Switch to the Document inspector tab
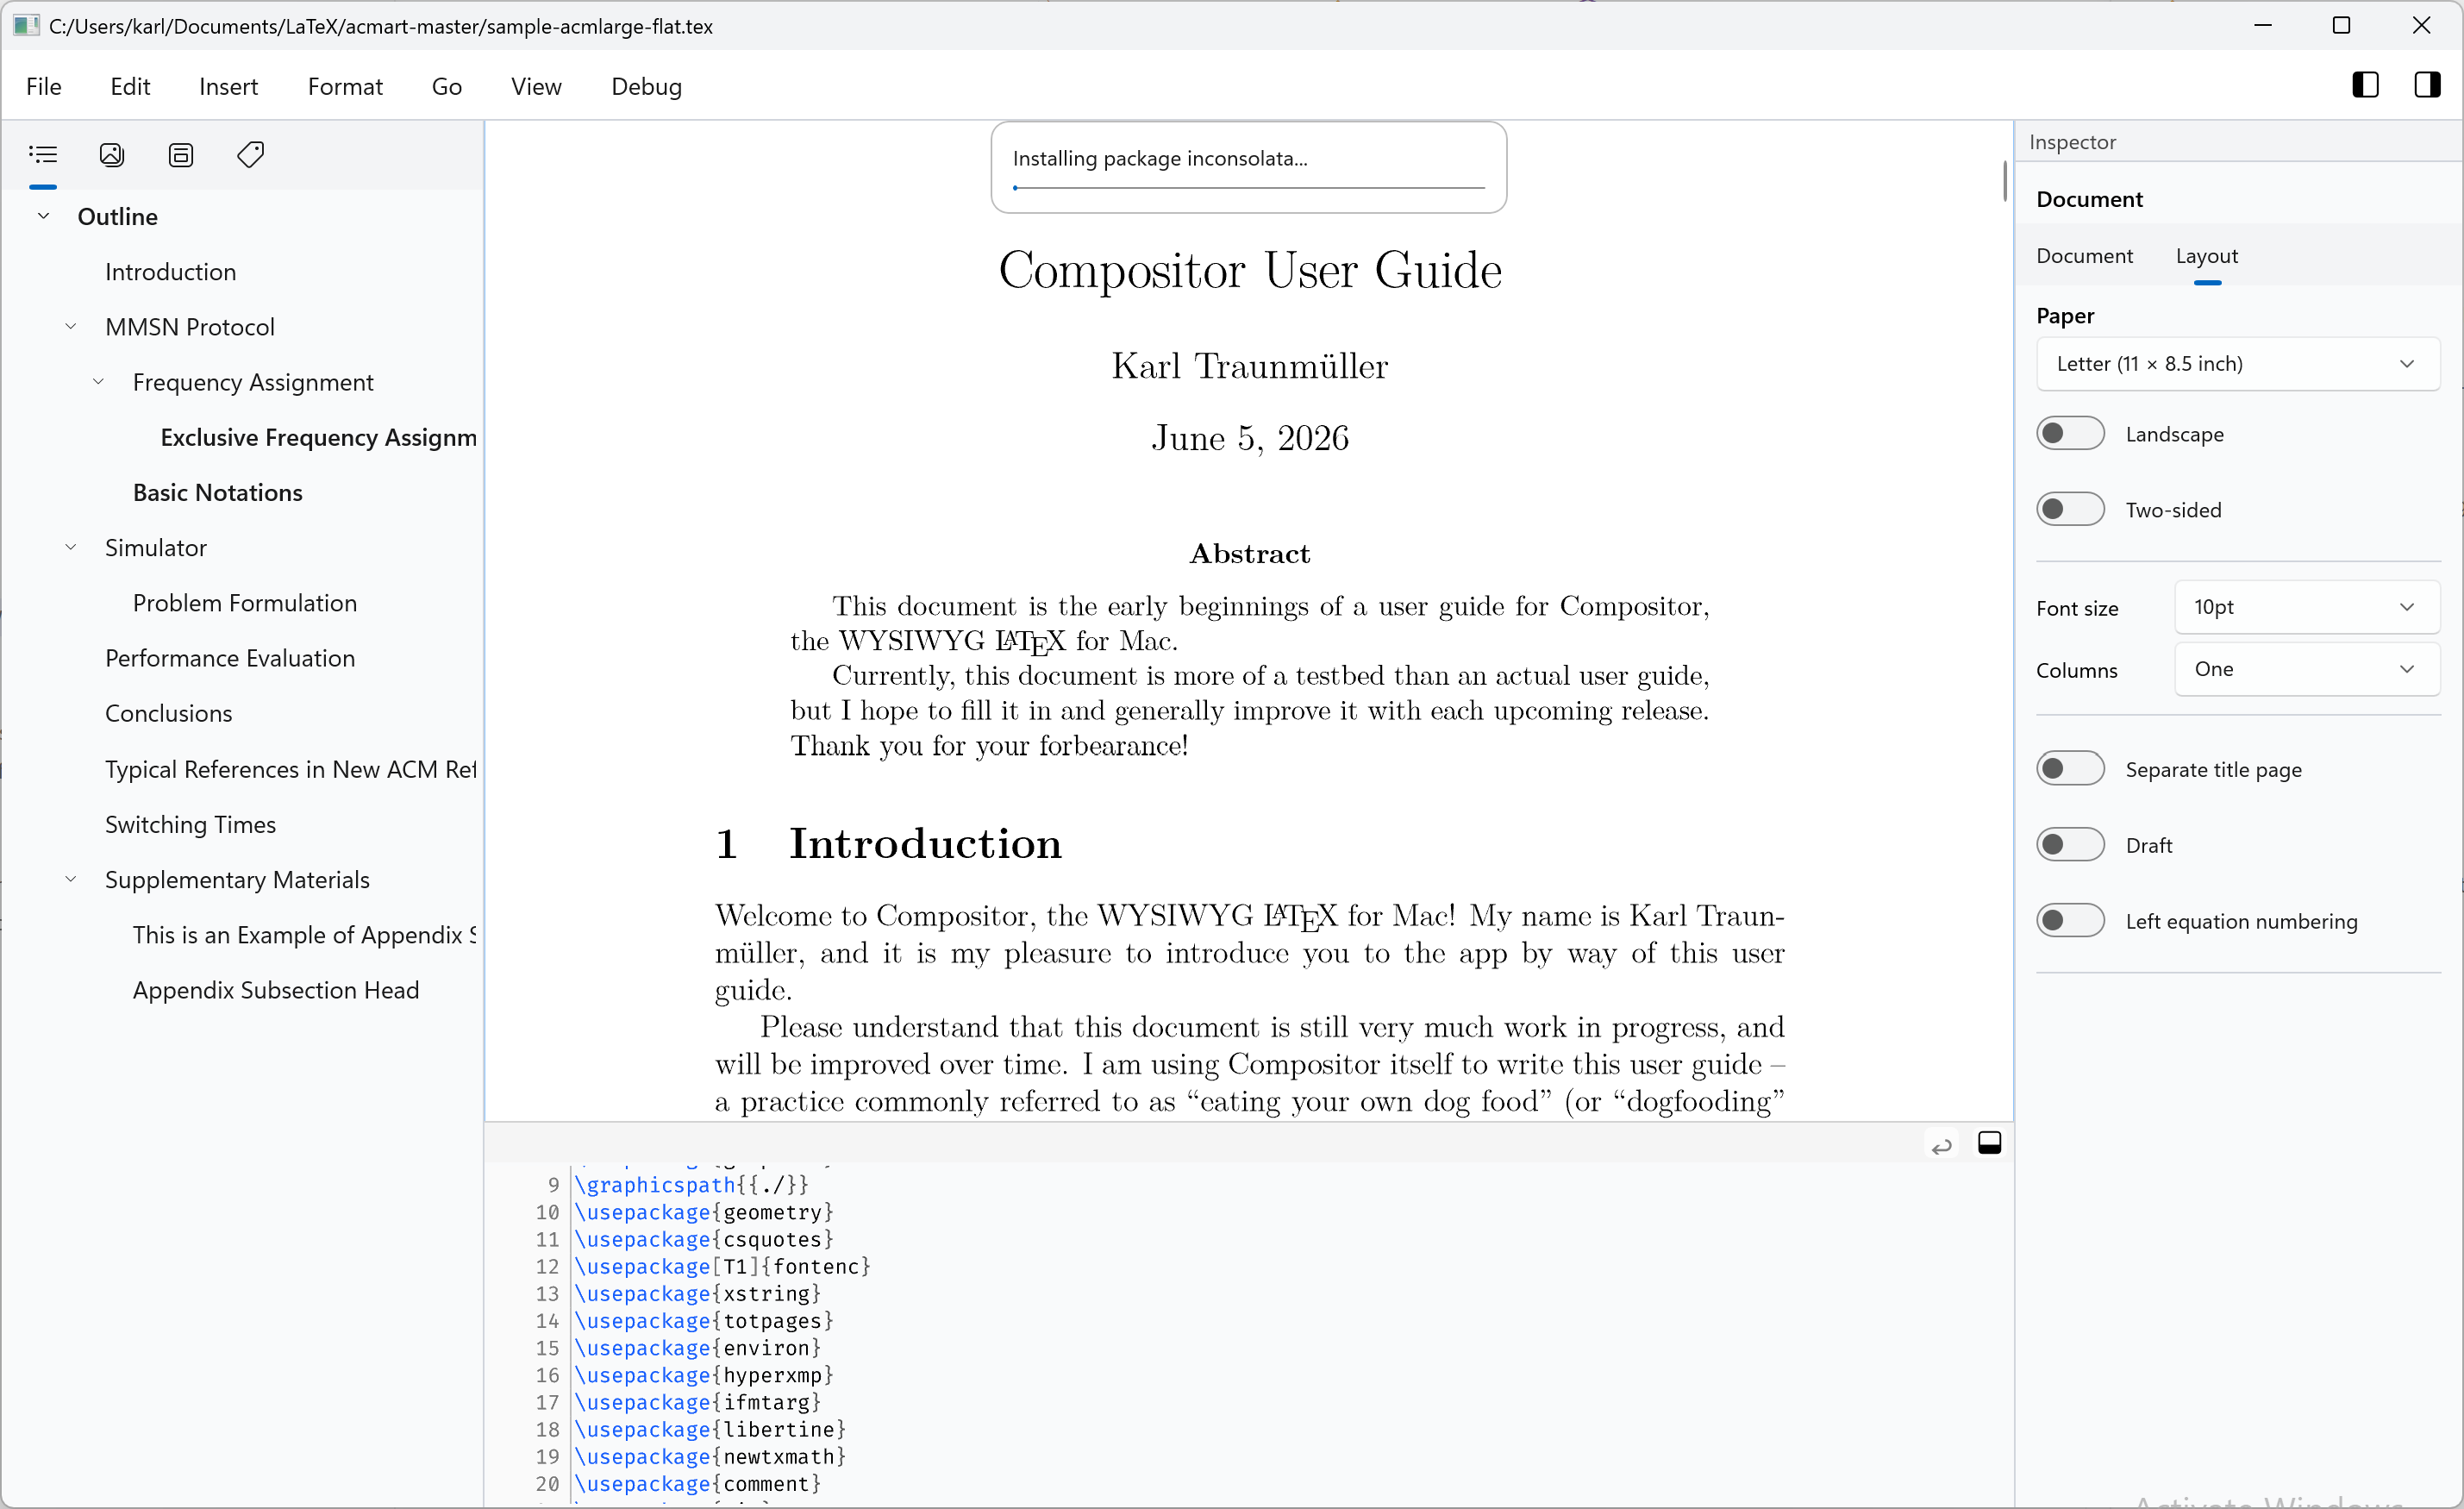This screenshot has width=2464, height=1509. click(x=2084, y=255)
